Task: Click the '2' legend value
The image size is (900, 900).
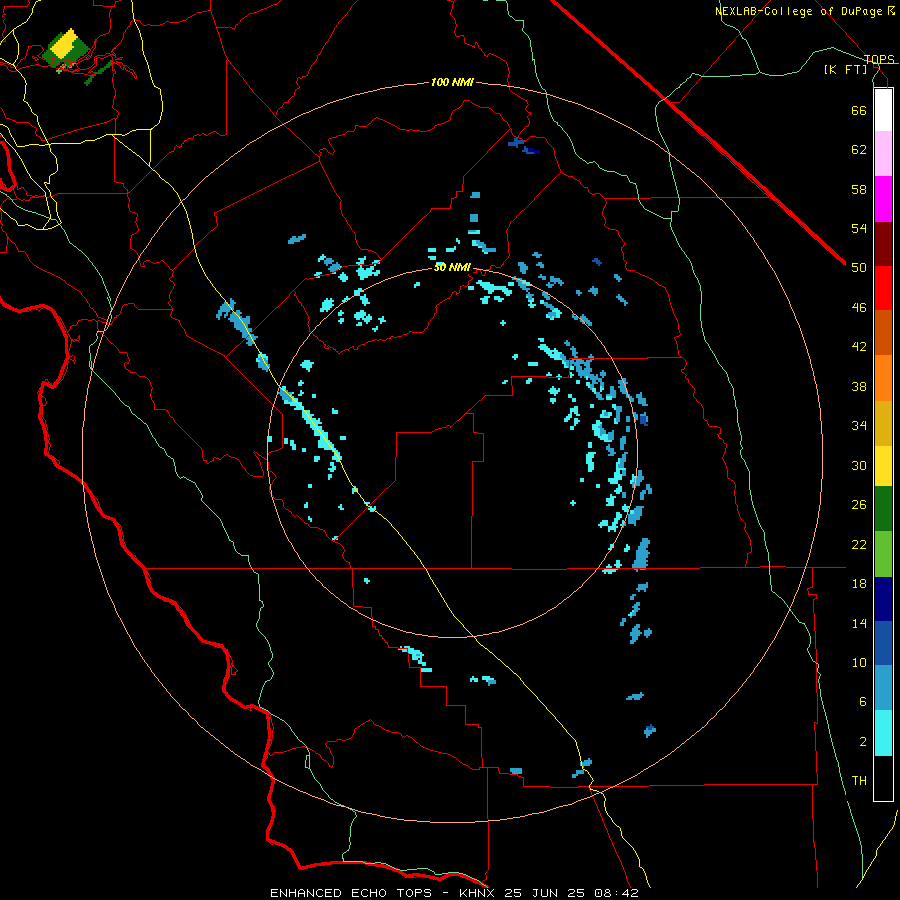Action: [x=863, y=742]
